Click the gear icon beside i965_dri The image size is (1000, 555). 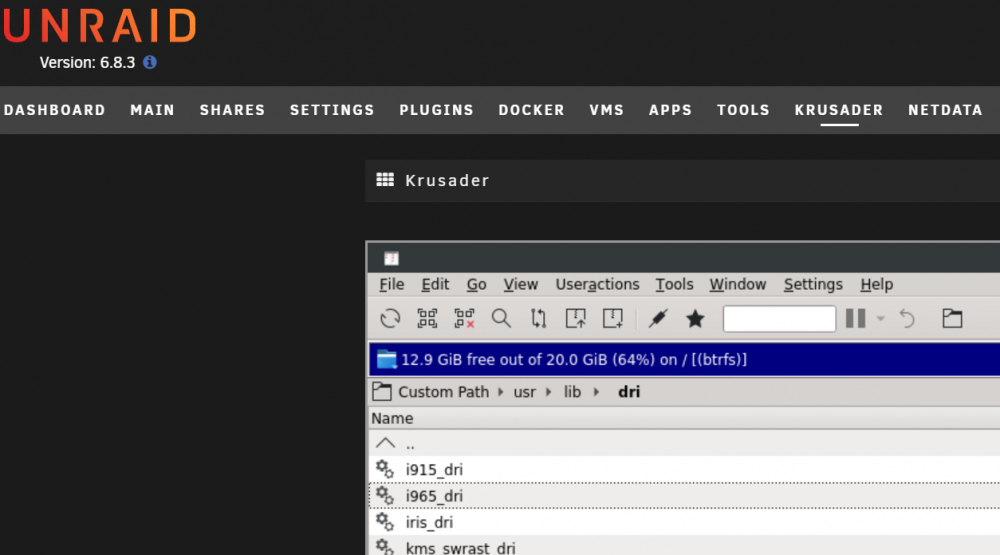[x=385, y=496]
